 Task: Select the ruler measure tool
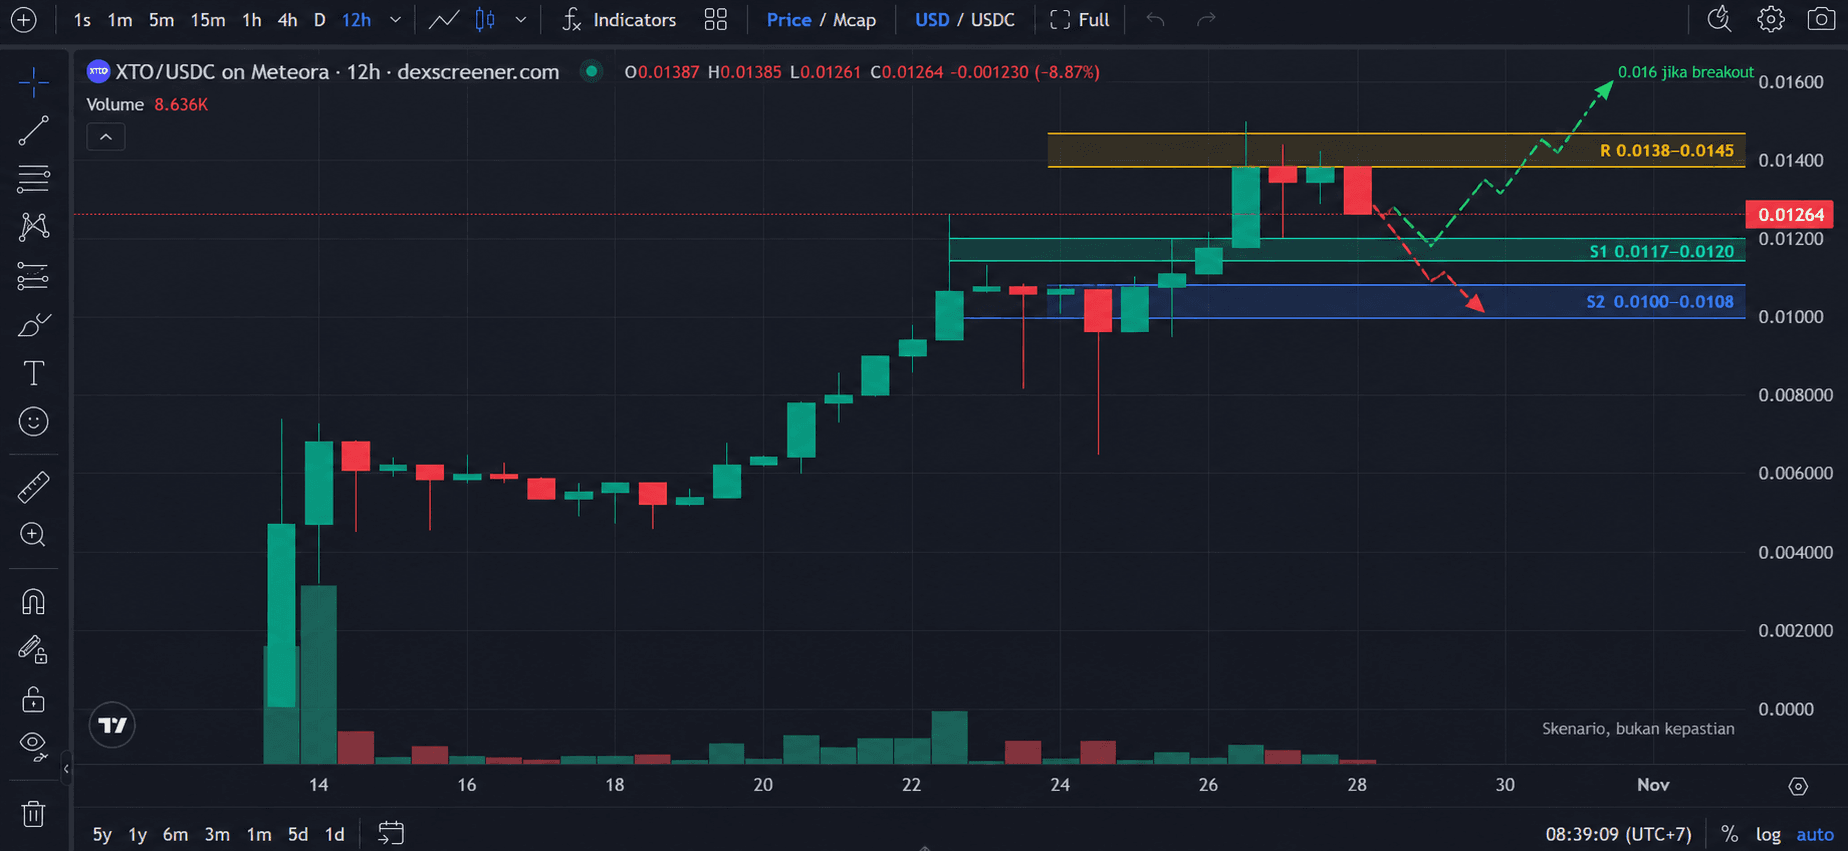coord(34,487)
